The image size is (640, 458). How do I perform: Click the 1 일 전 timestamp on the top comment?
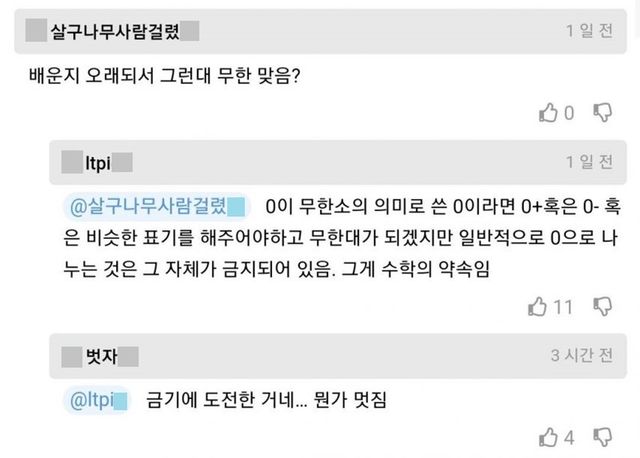[589, 30]
